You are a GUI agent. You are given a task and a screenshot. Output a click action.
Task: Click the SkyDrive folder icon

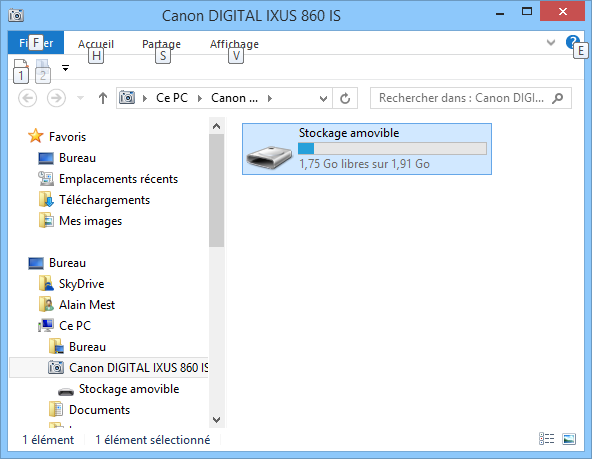click(46, 283)
